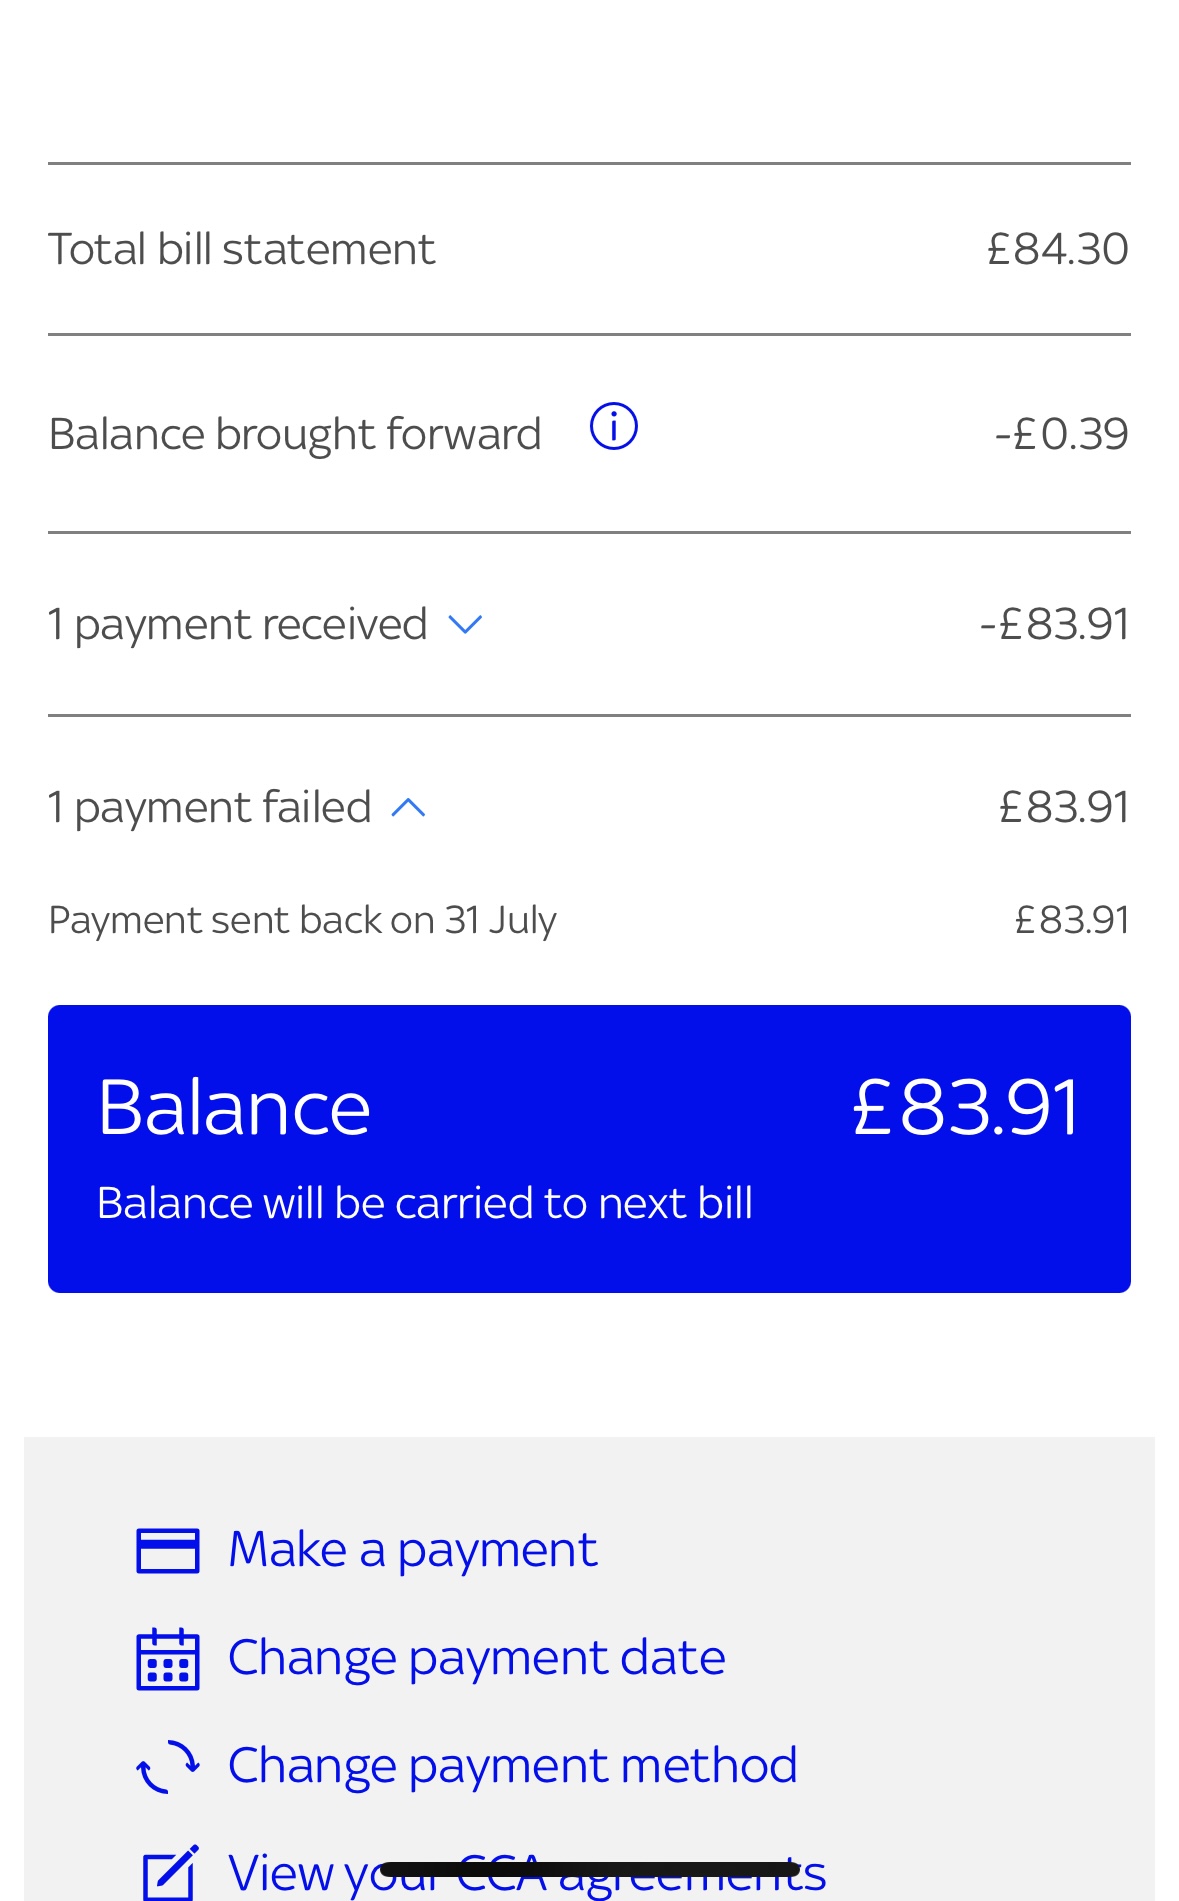Tap the "1 payment failed" label
The height and width of the screenshot is (1901, 1179).
coord(210,808)
